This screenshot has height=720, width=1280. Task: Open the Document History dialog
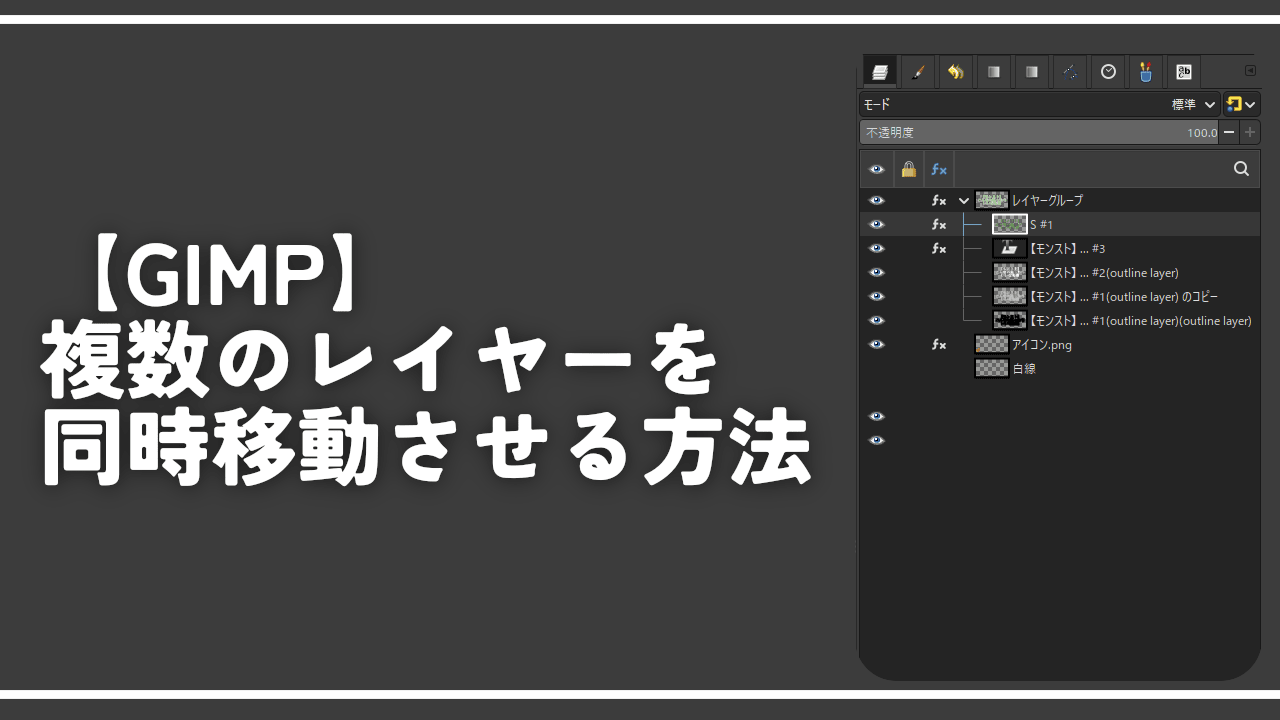point(1107,71)
